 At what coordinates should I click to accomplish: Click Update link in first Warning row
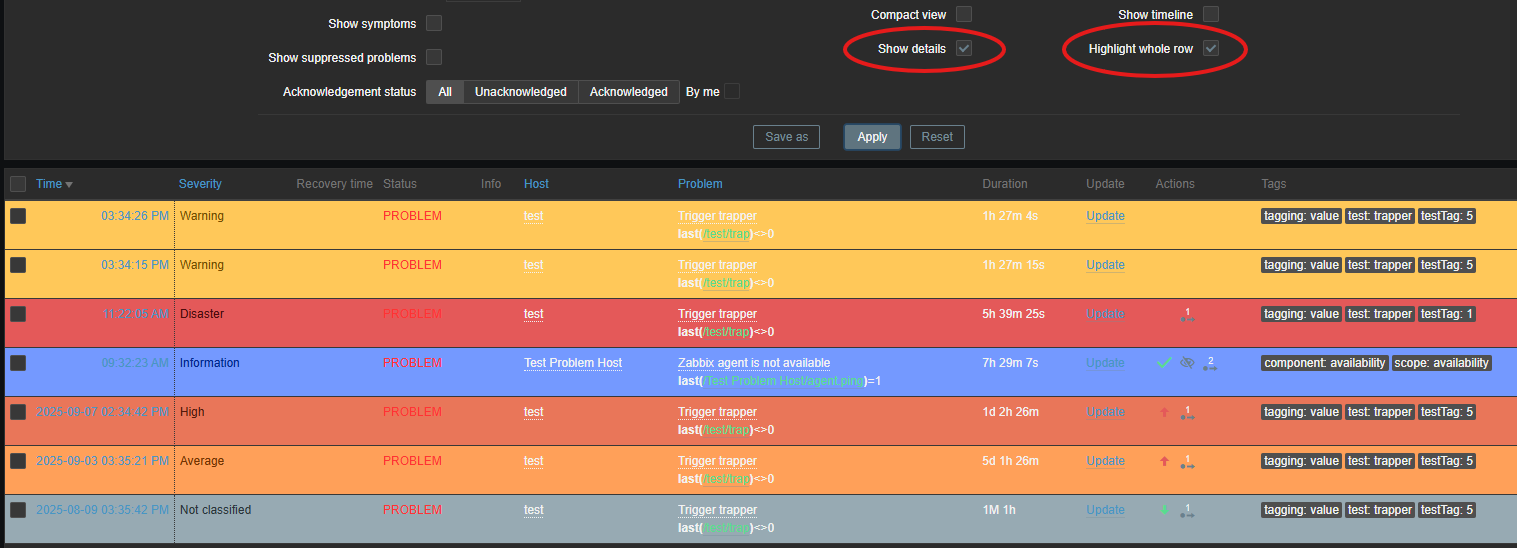pyautogui.click(x=1105, y=216)
